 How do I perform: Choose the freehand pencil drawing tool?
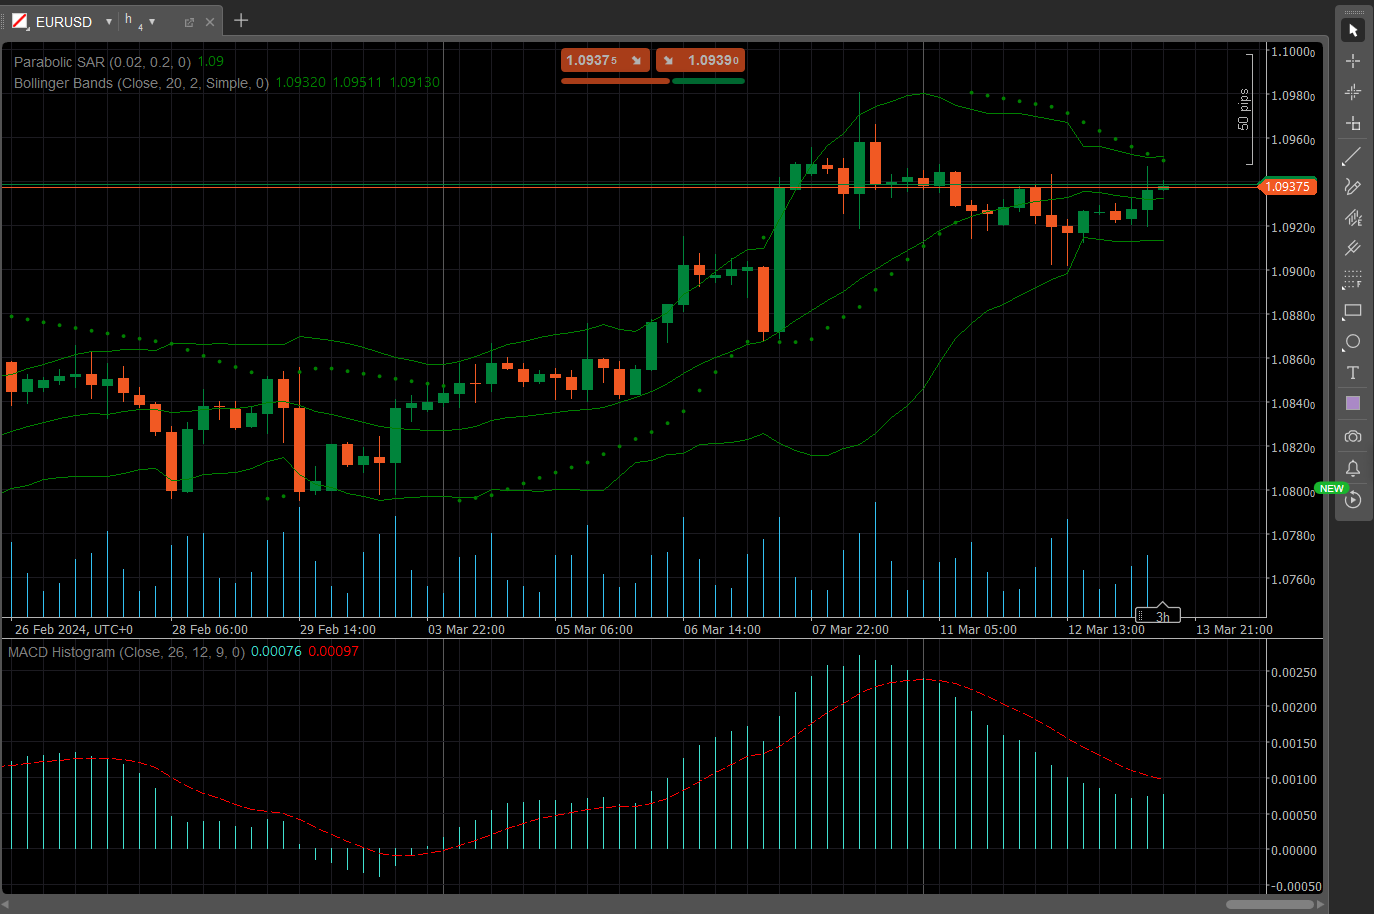pos(1353,187)
